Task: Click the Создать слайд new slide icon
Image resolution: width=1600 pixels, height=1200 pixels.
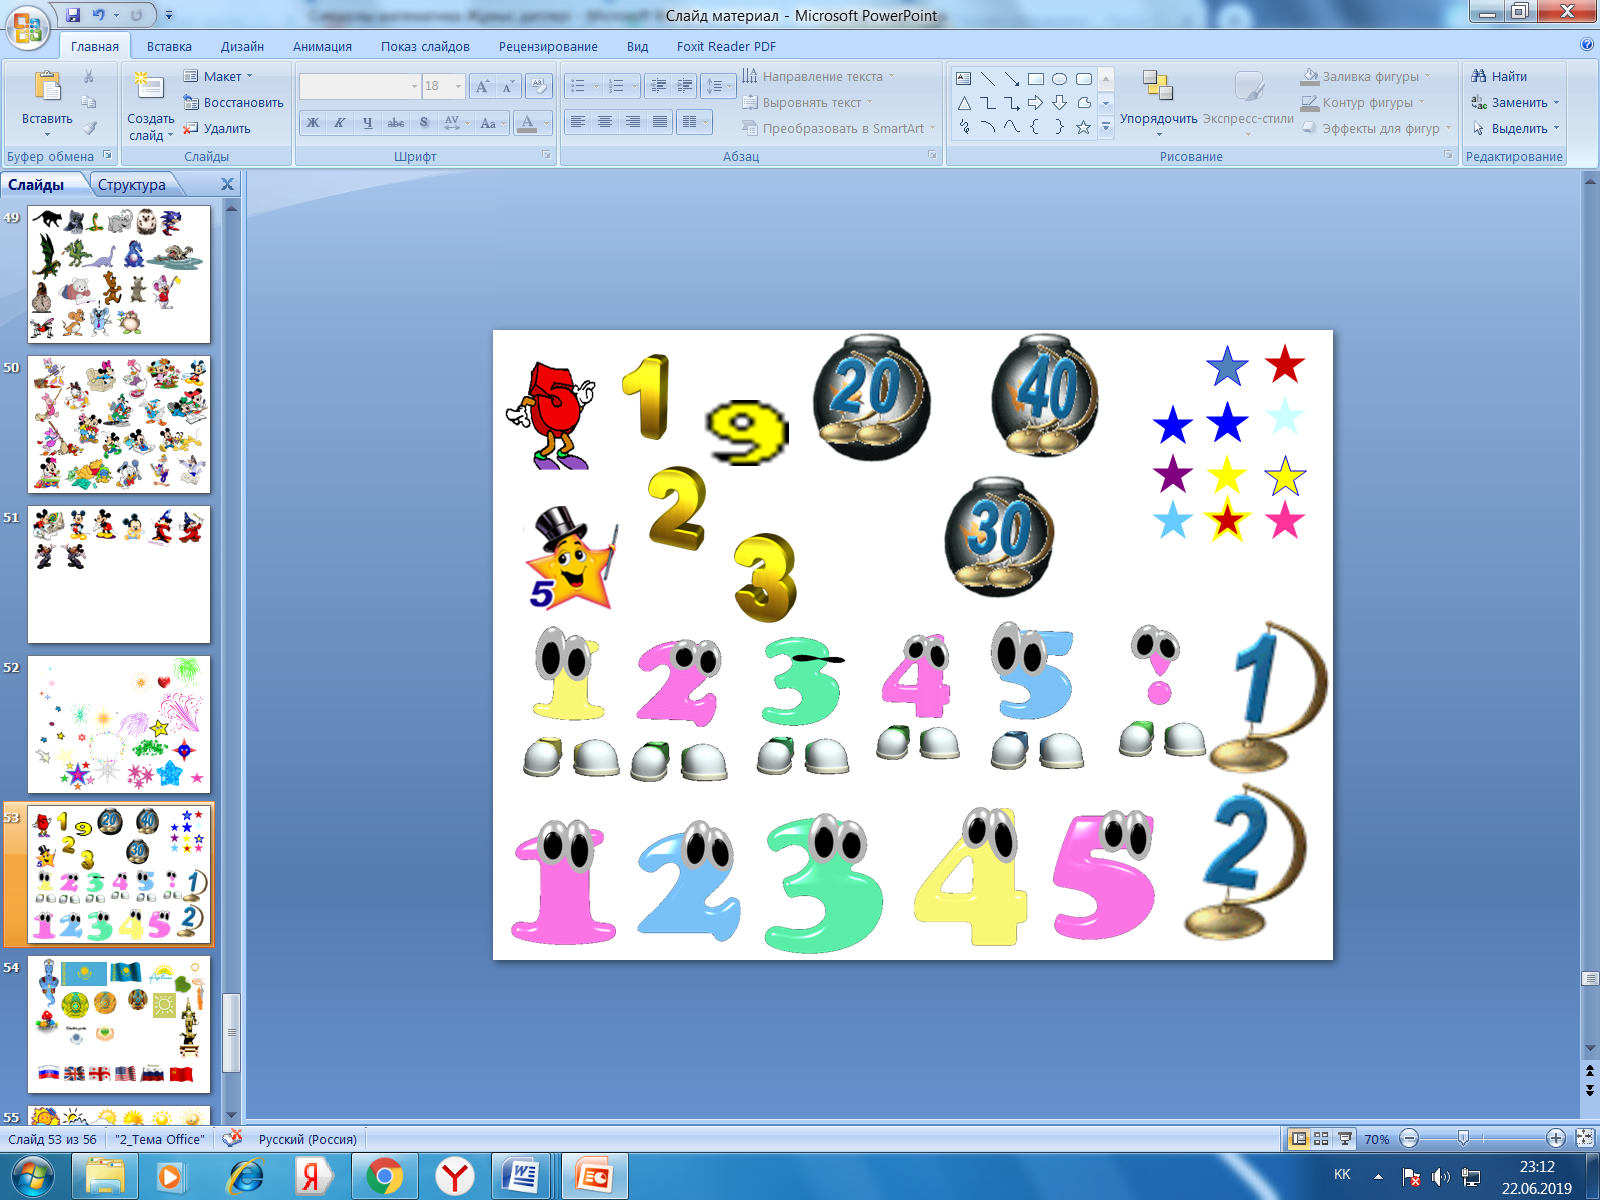Action: (149, 87)
